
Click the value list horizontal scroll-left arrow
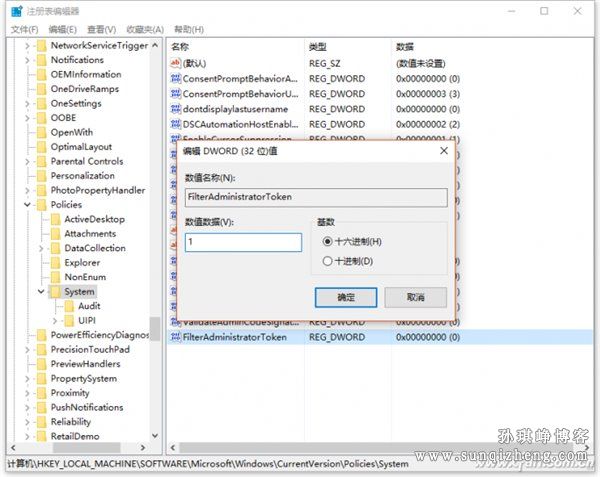173,447
